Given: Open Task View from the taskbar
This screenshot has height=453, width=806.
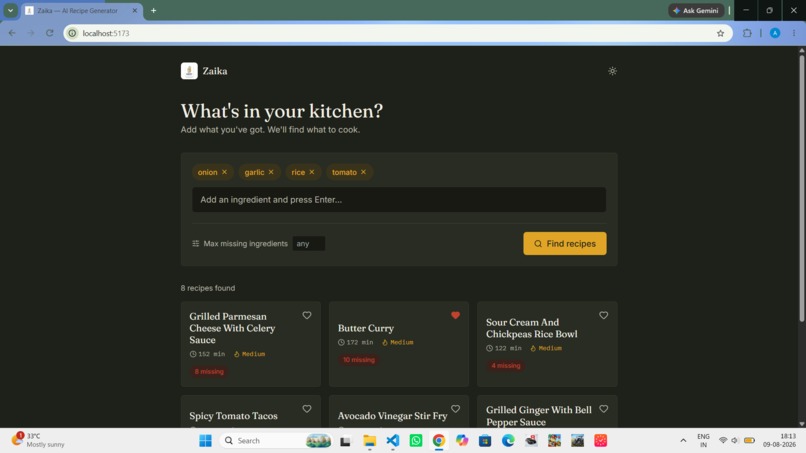Looking at the screenshot, I should (345, 441).
